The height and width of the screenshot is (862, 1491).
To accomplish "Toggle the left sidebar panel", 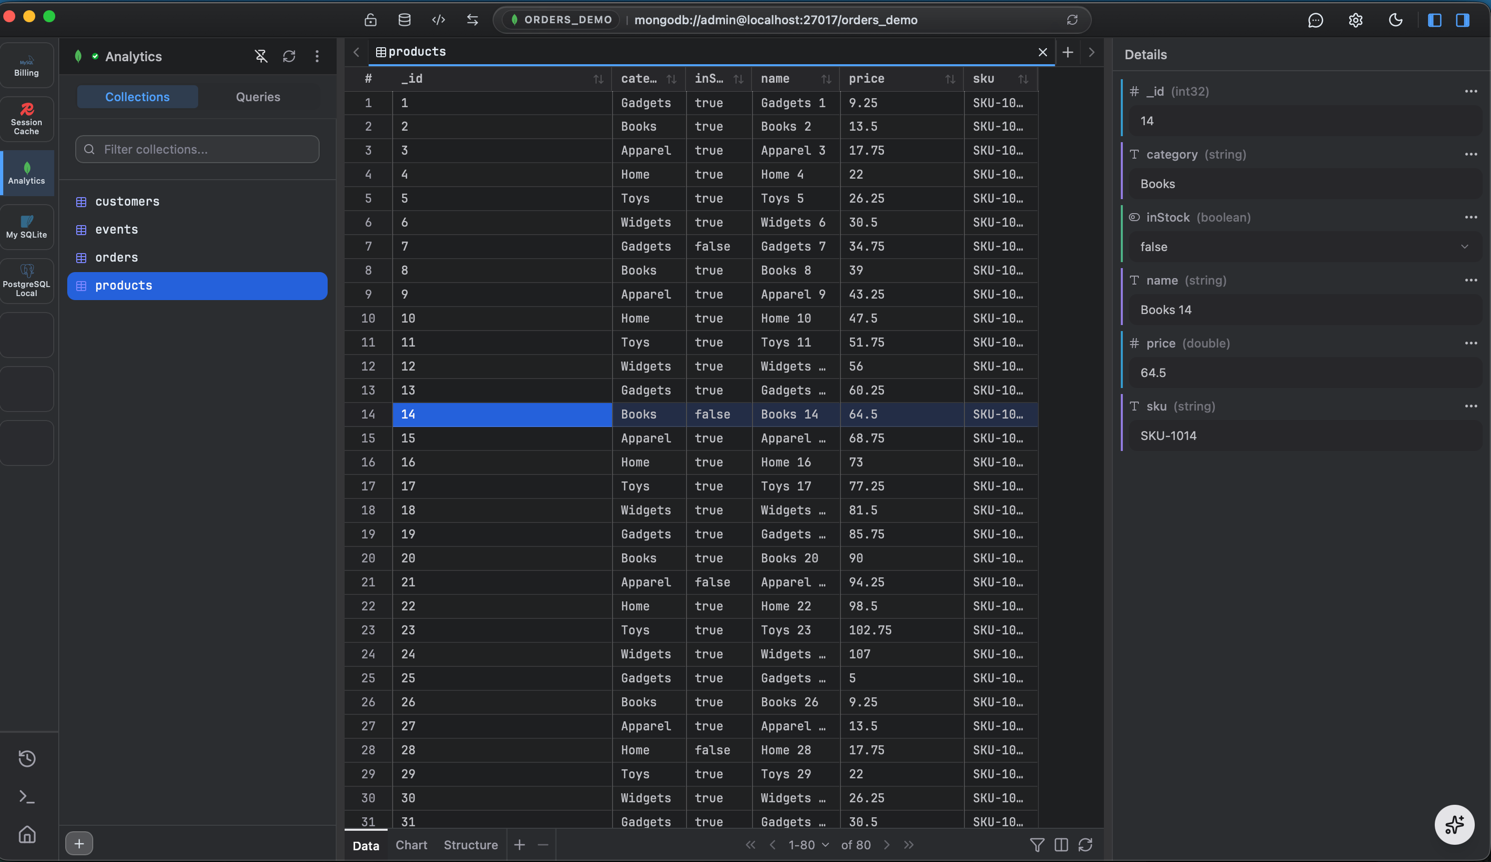I will tap(1435, 20).
